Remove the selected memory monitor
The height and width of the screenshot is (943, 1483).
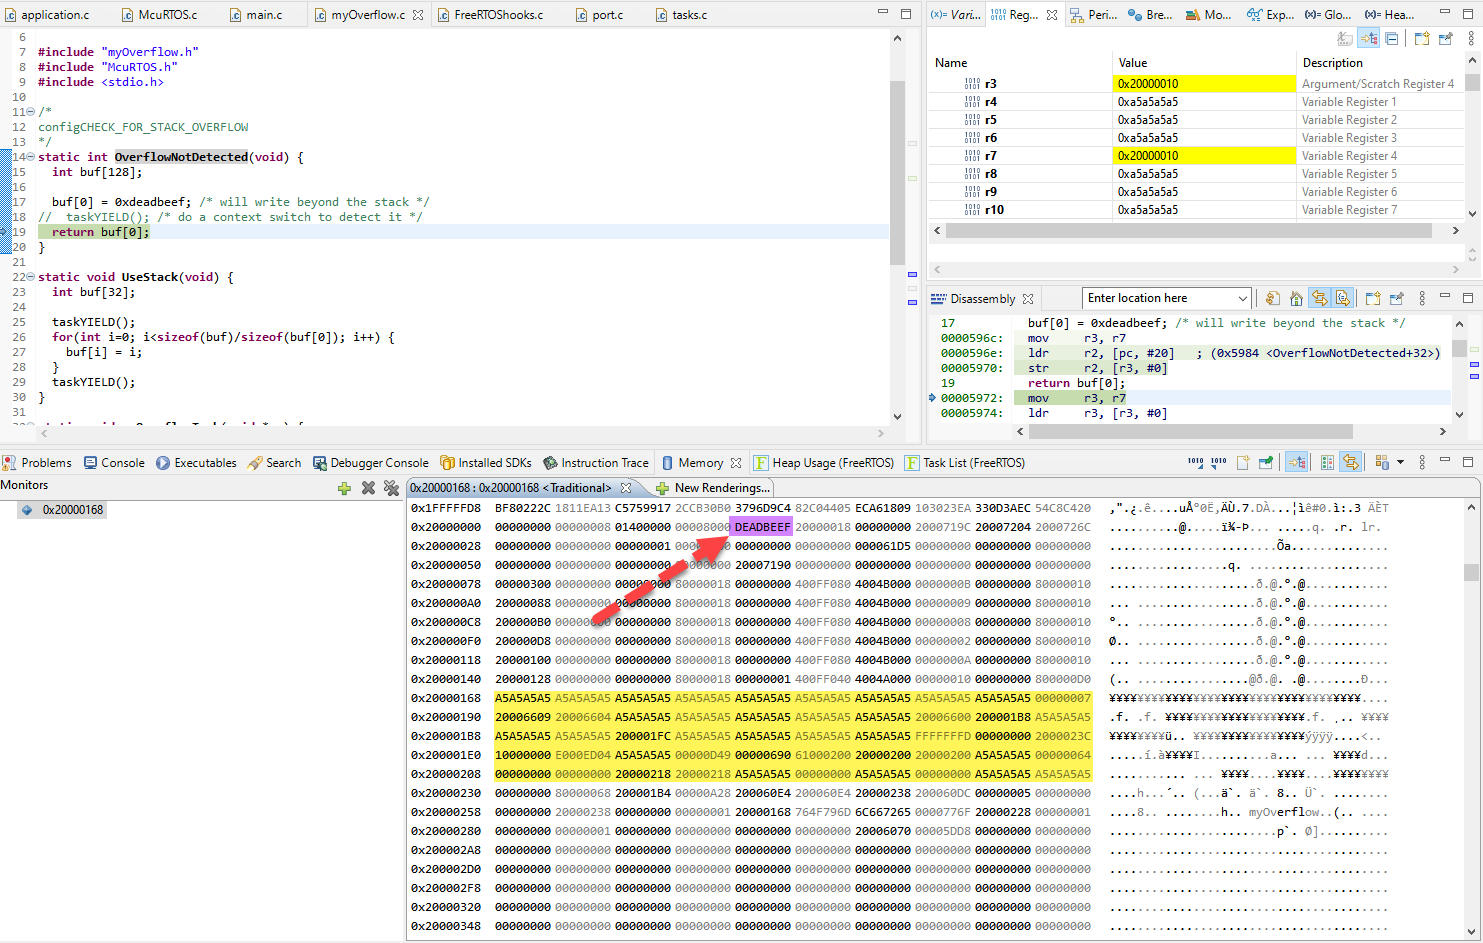click(x=368, y=488)
